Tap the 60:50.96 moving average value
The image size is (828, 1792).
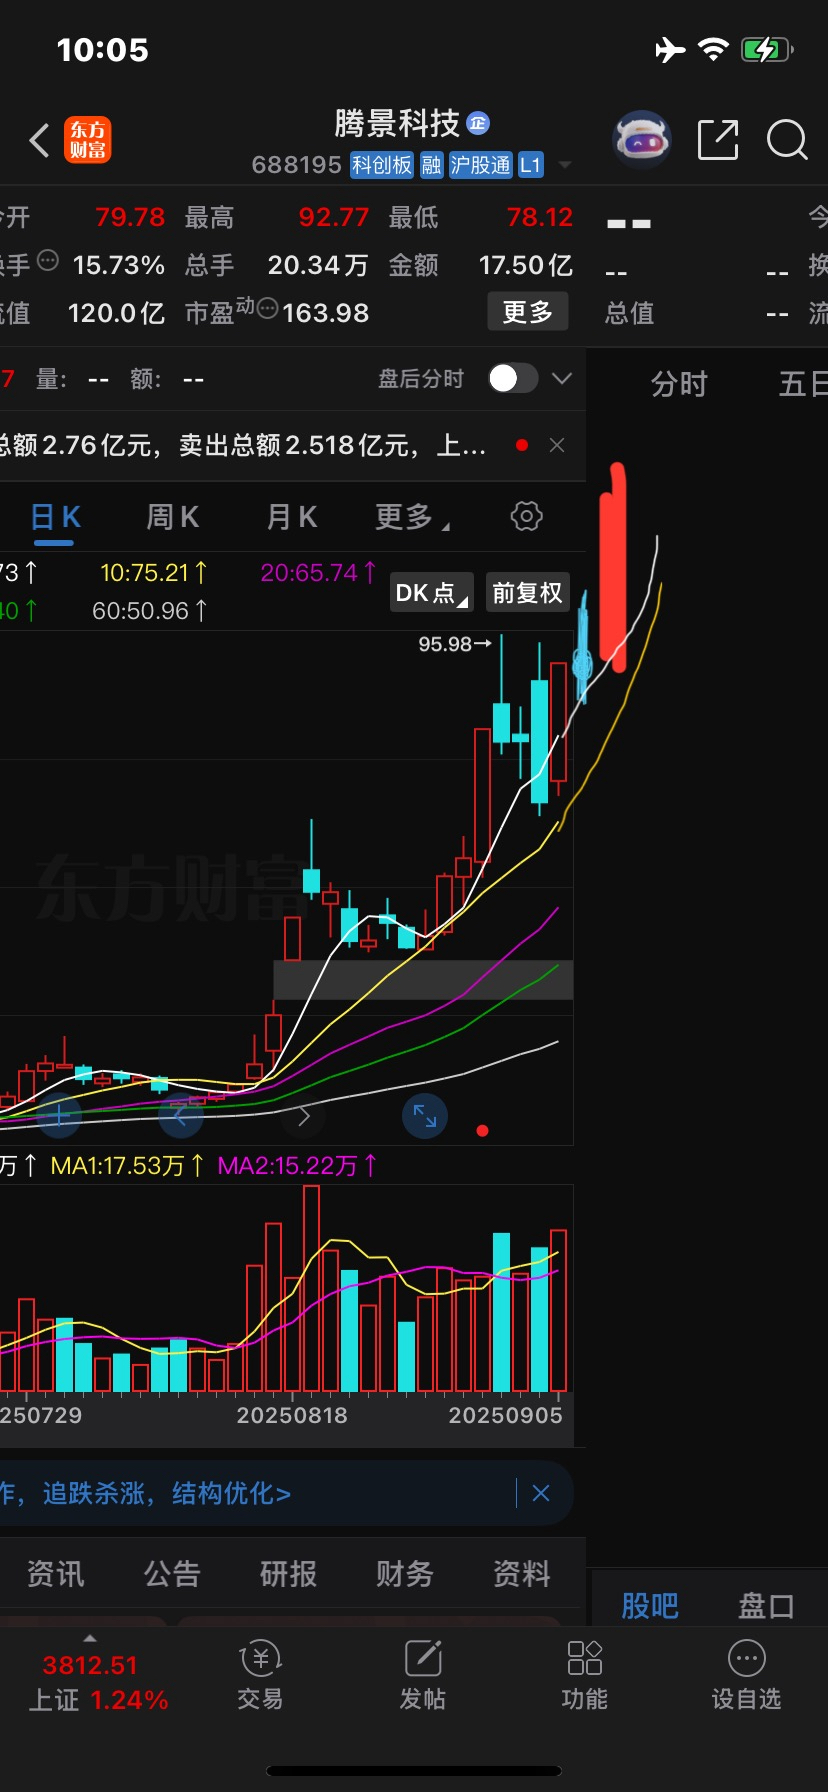150,610
